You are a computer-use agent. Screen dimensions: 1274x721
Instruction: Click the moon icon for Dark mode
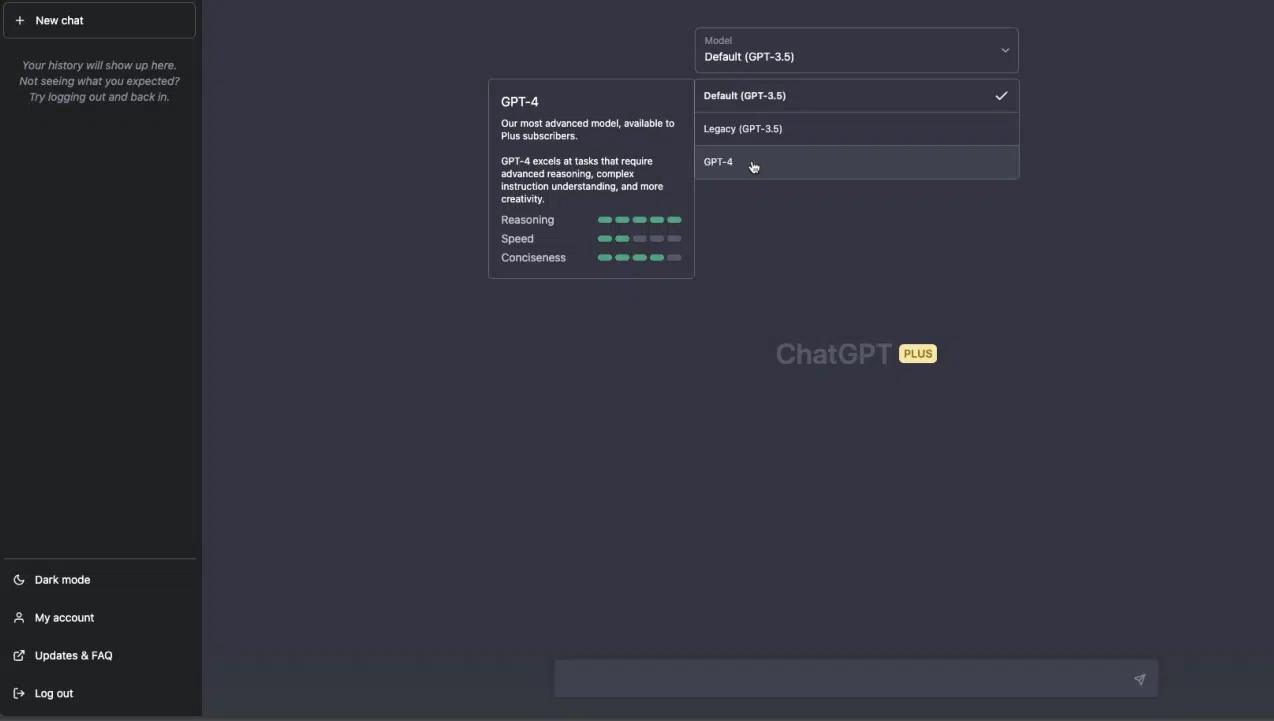(x=19, y=580)
